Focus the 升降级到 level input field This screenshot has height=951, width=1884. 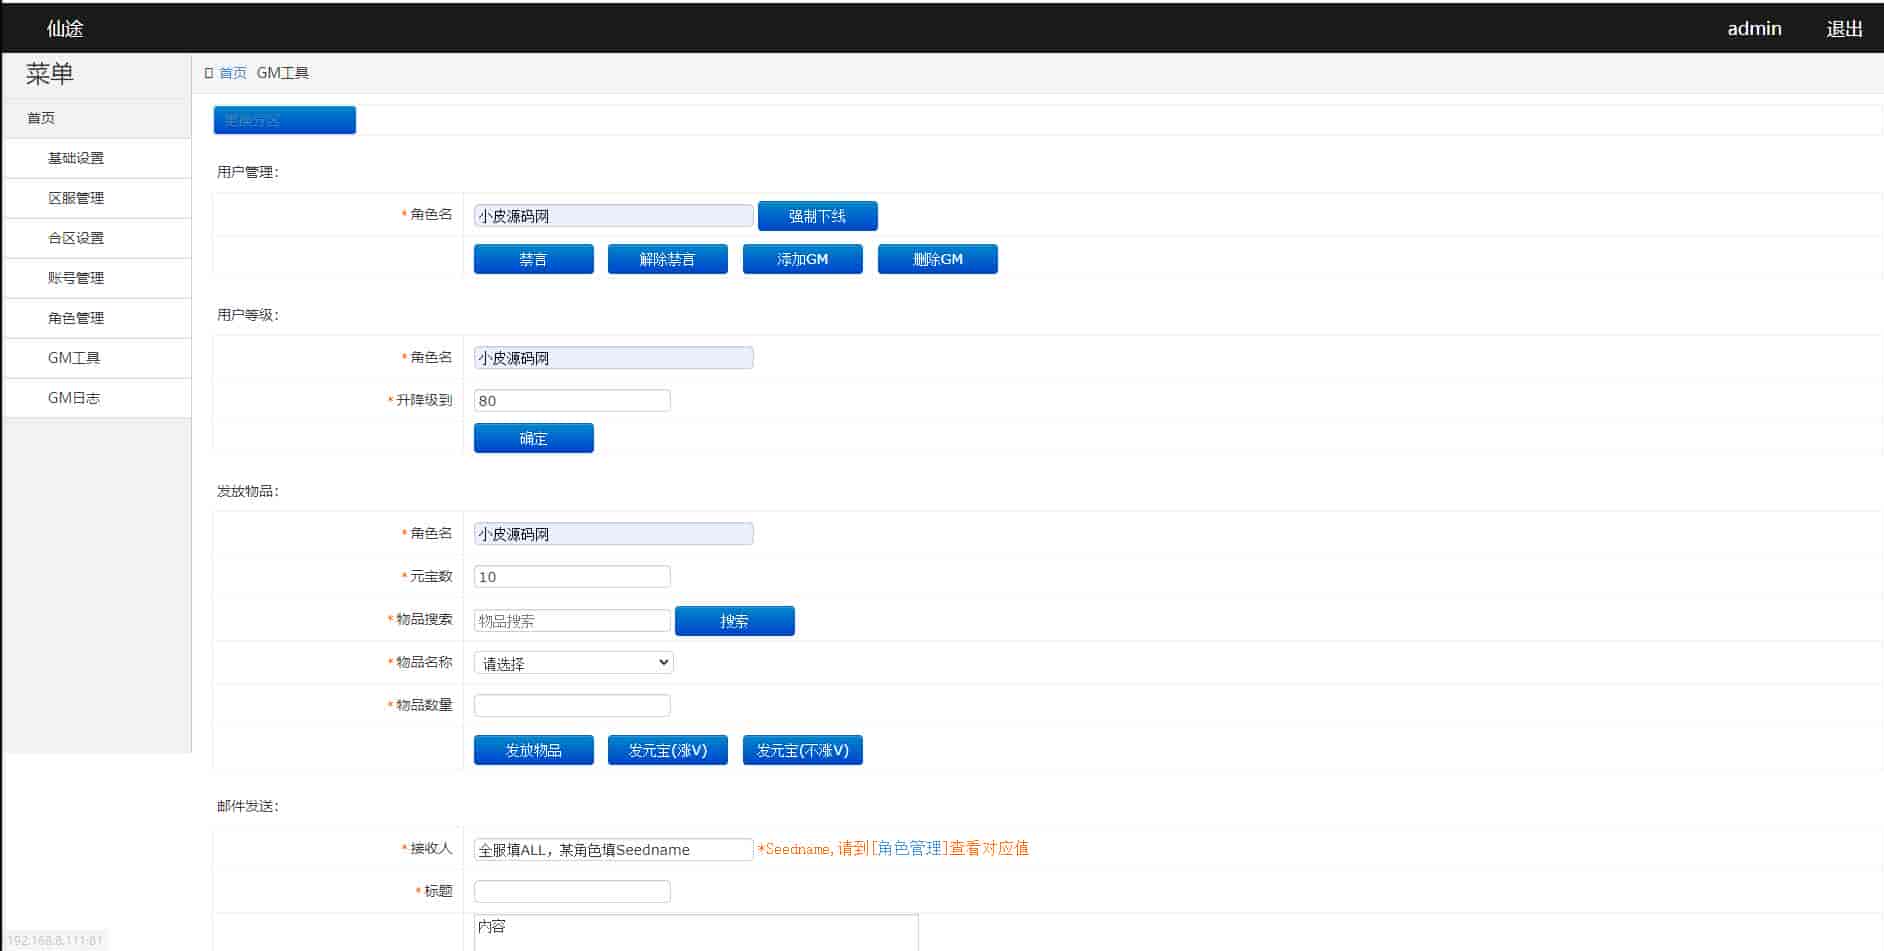pyautogui.click(x=572, y=401)
